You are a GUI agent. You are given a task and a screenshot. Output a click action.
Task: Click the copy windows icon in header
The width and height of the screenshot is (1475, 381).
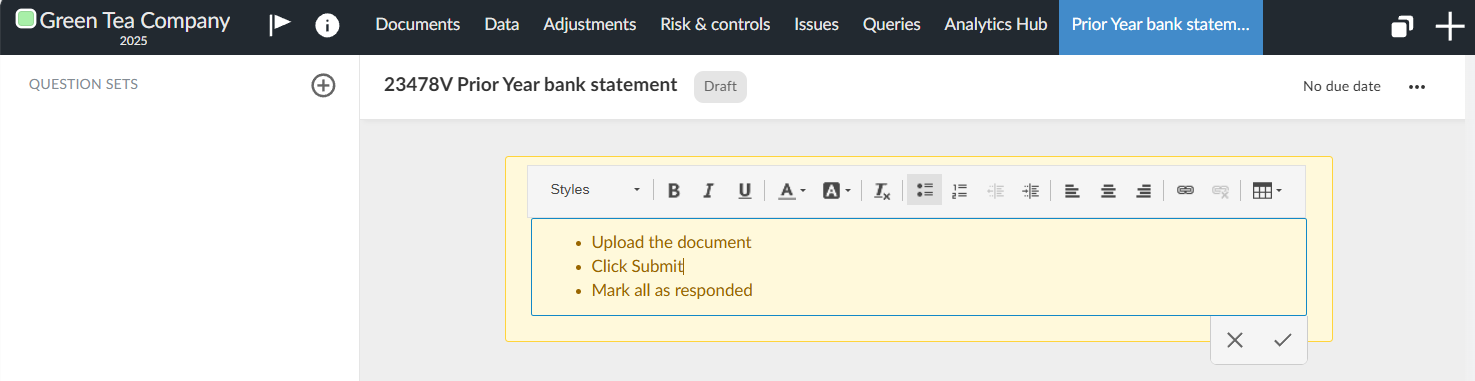[x=1402, y=27]
